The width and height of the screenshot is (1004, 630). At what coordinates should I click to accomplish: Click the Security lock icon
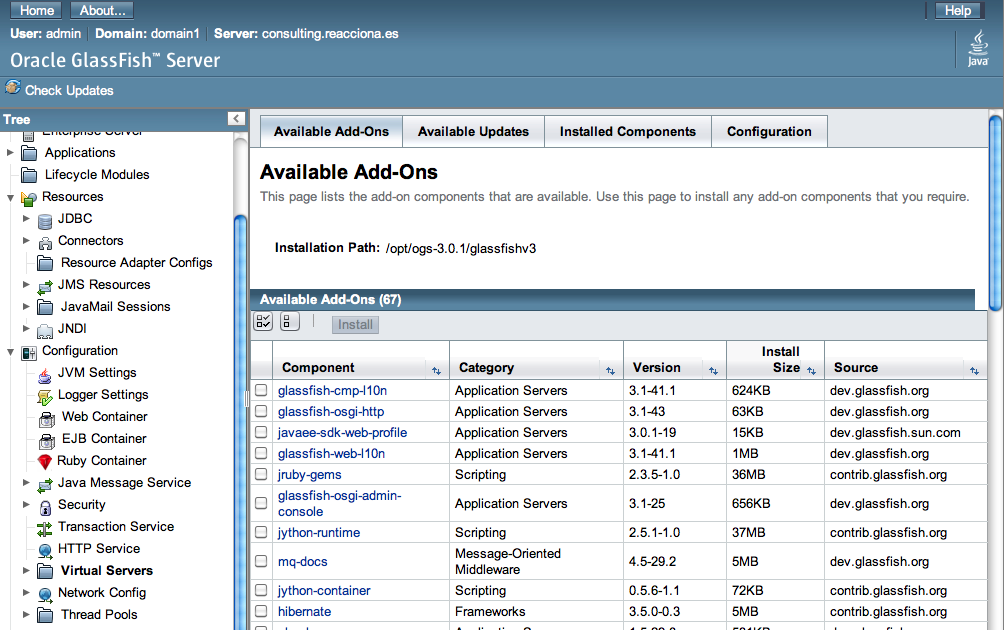click(x=45, y=507)
